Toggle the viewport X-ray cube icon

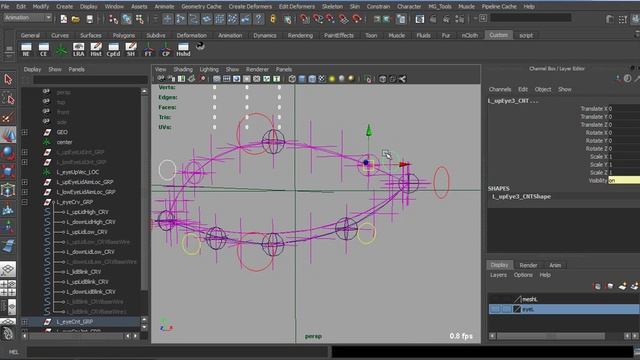(382, 79)
